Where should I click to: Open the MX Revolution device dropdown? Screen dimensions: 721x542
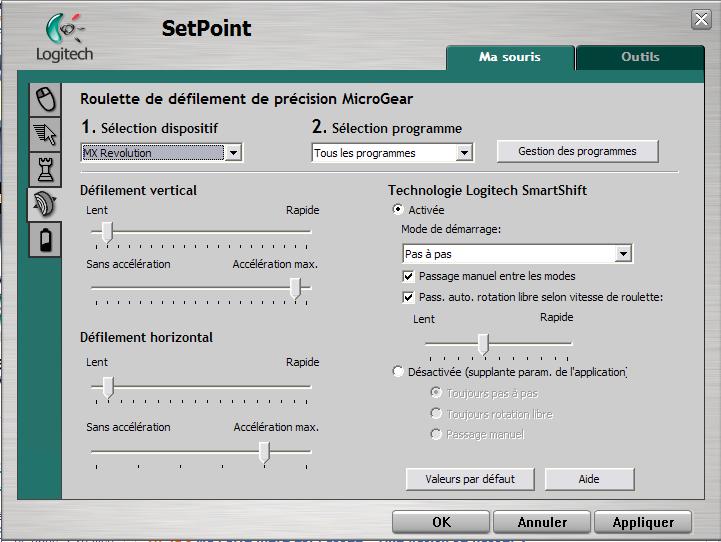[x=162, y=153]
